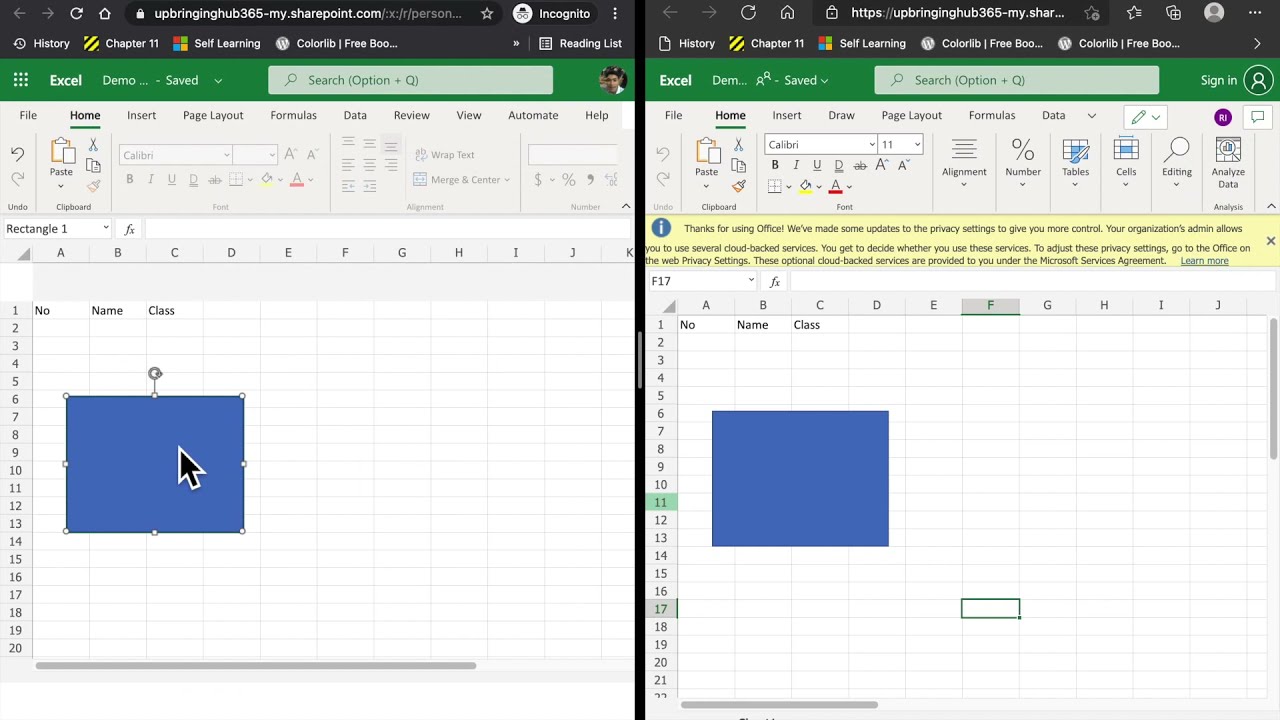1280x720 pixels.
Task: Toggle Italic in the right Excel ribbon
Action: point(796,165)
